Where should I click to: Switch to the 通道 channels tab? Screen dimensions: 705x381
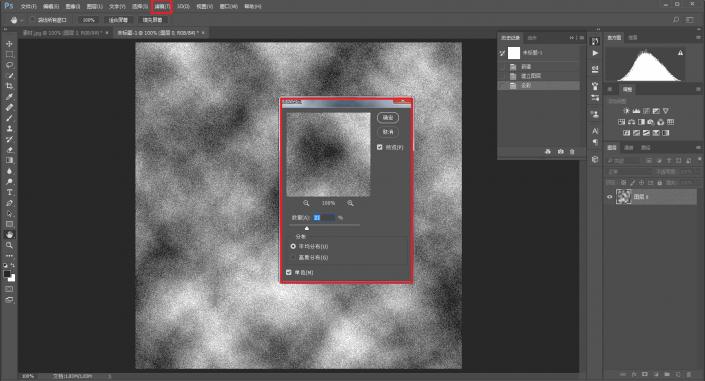[629, 148]
